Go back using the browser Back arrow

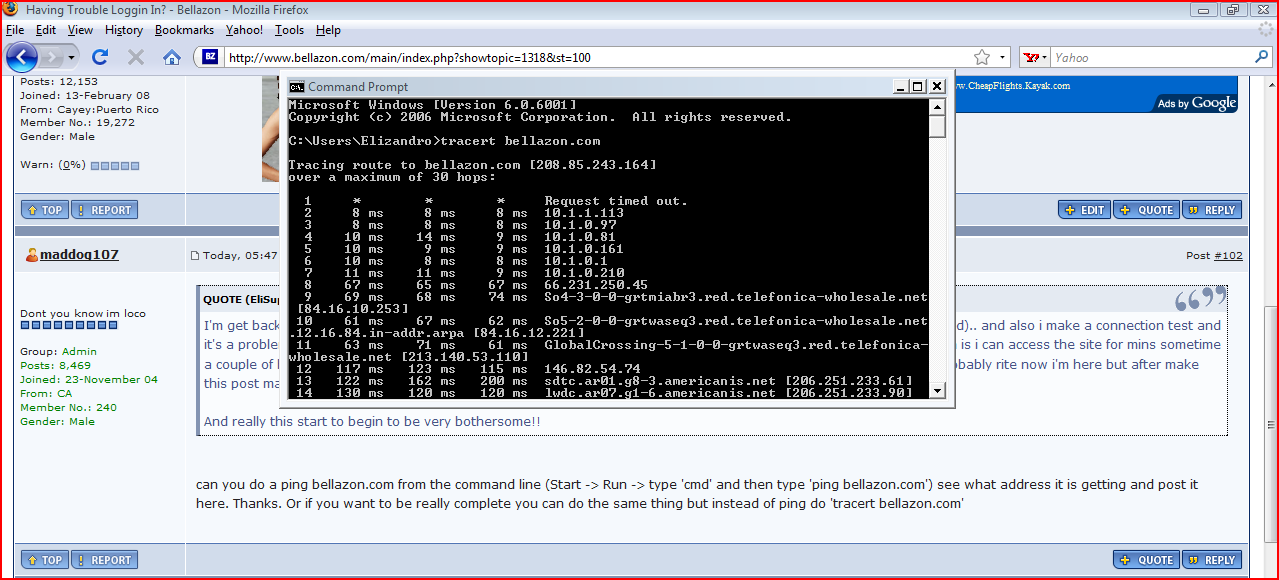click(21, 57)
